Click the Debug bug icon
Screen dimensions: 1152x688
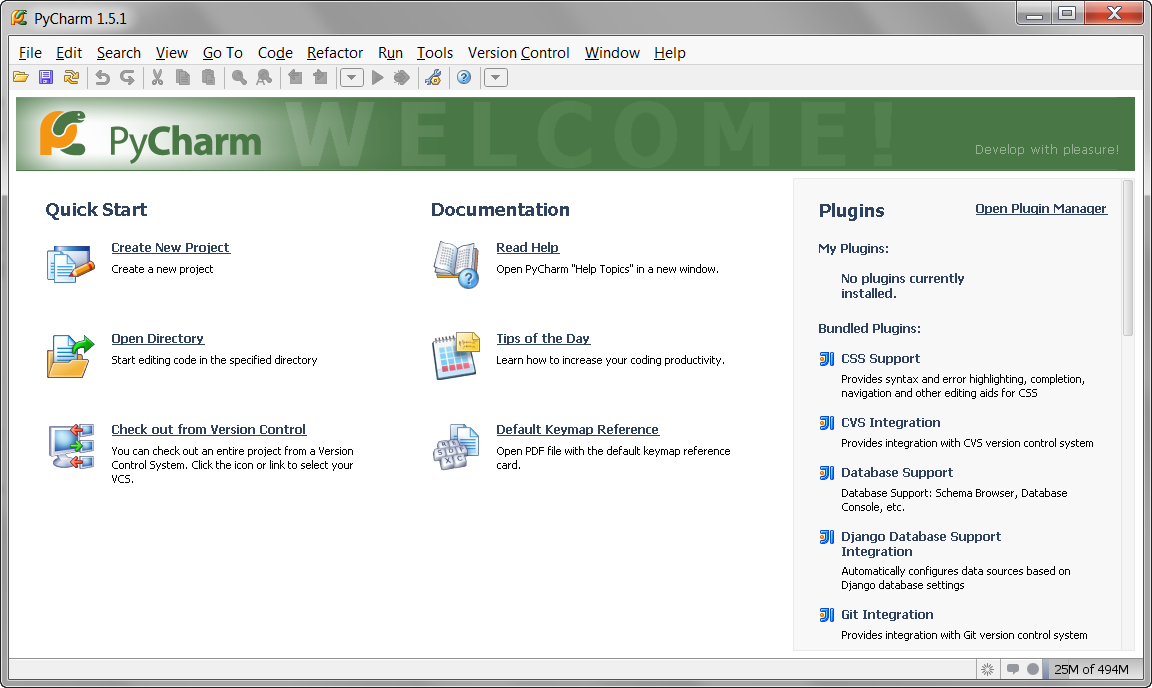point(402,77)
